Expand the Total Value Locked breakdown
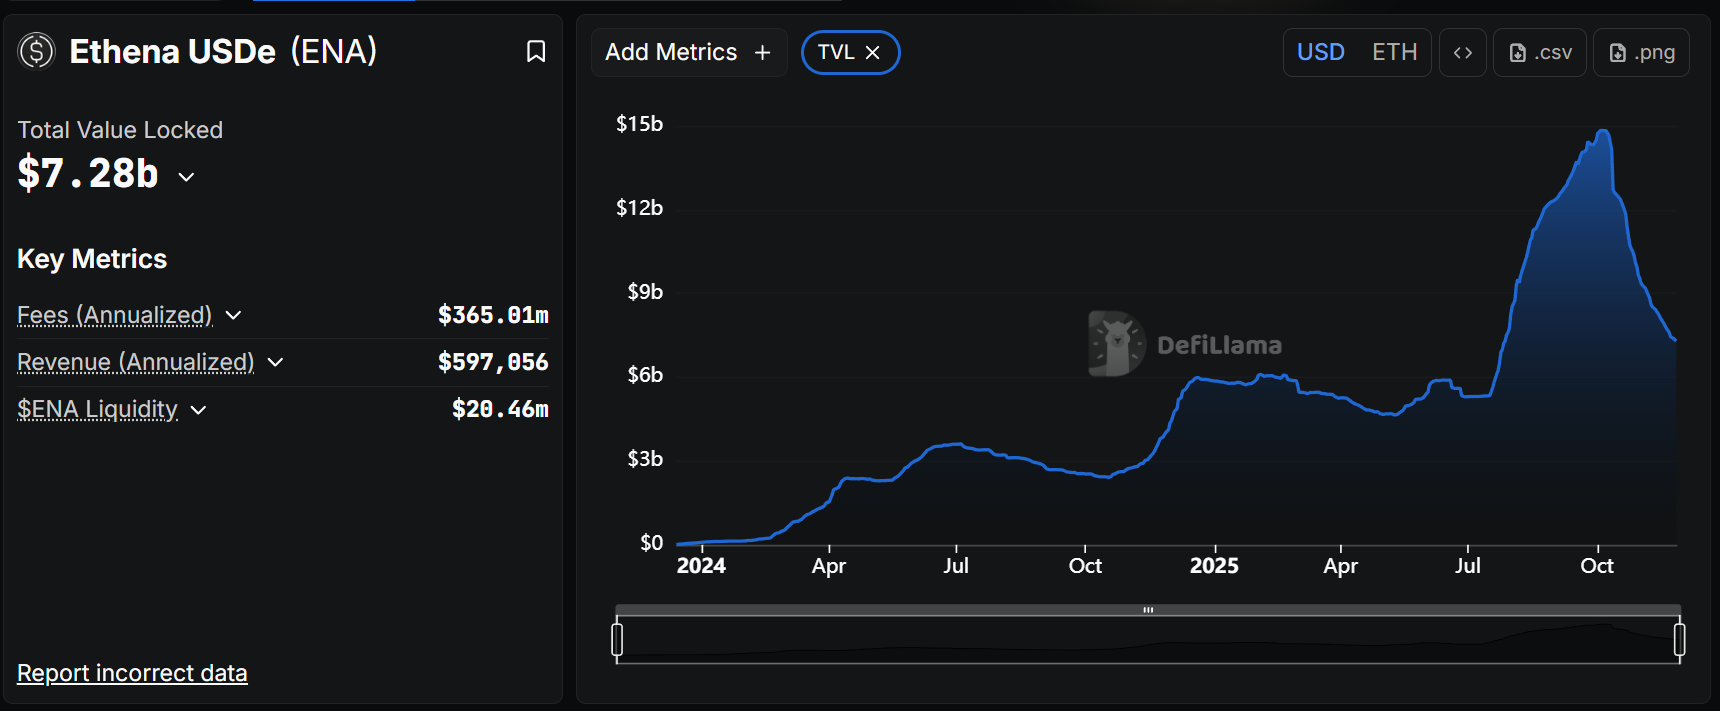 [x=186, y=177]
